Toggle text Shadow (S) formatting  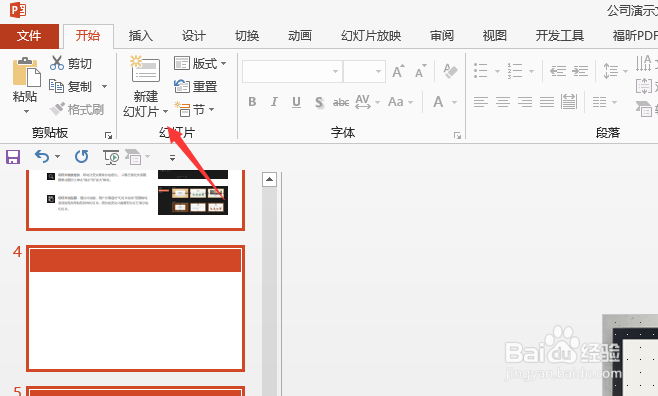[x=319, y=102]
